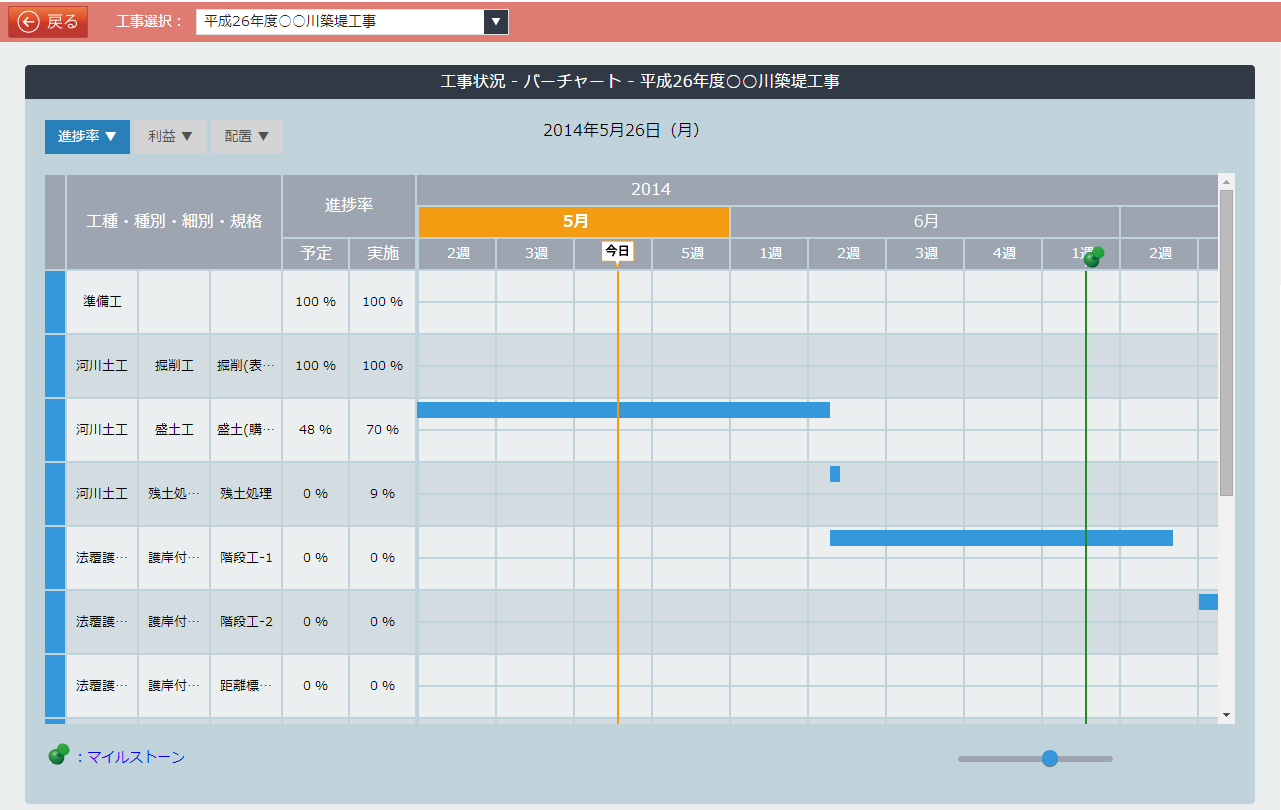Click the 工種・種別・細別・規格 header
The height and width of the screenshot is (810, 1281).
pyautogui.click(x=174, y=221)
